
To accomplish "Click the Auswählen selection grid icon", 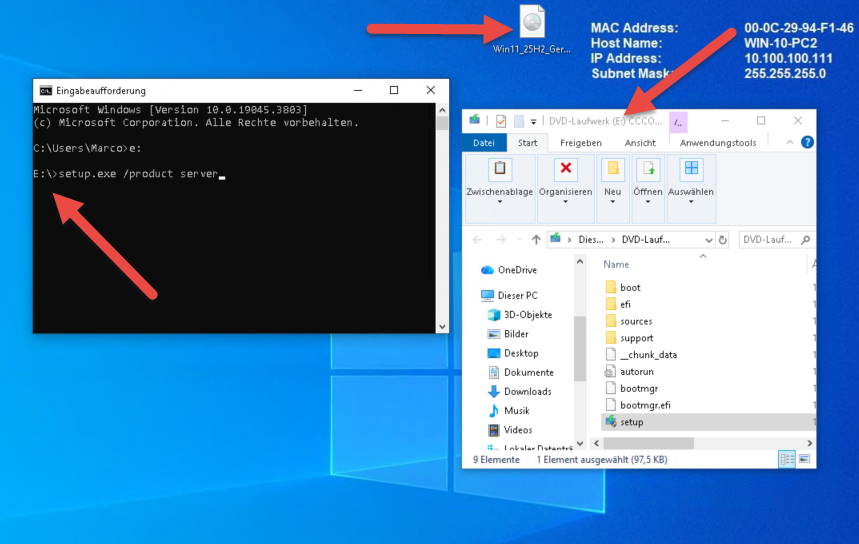I will click(x=691, y=169).
